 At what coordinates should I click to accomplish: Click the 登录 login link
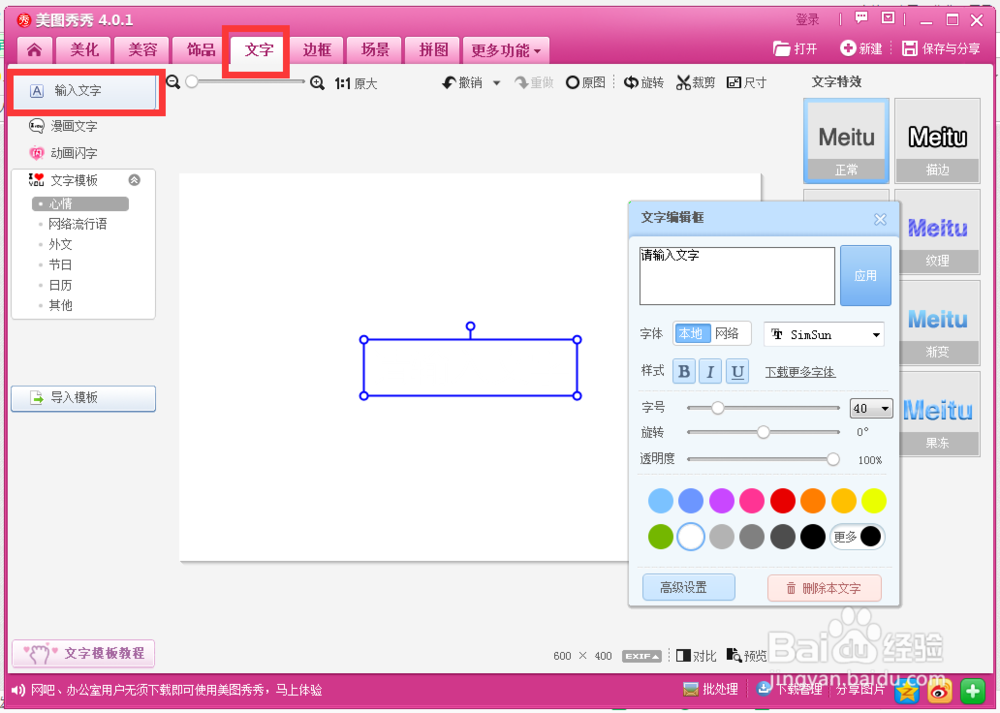[807, 20]
